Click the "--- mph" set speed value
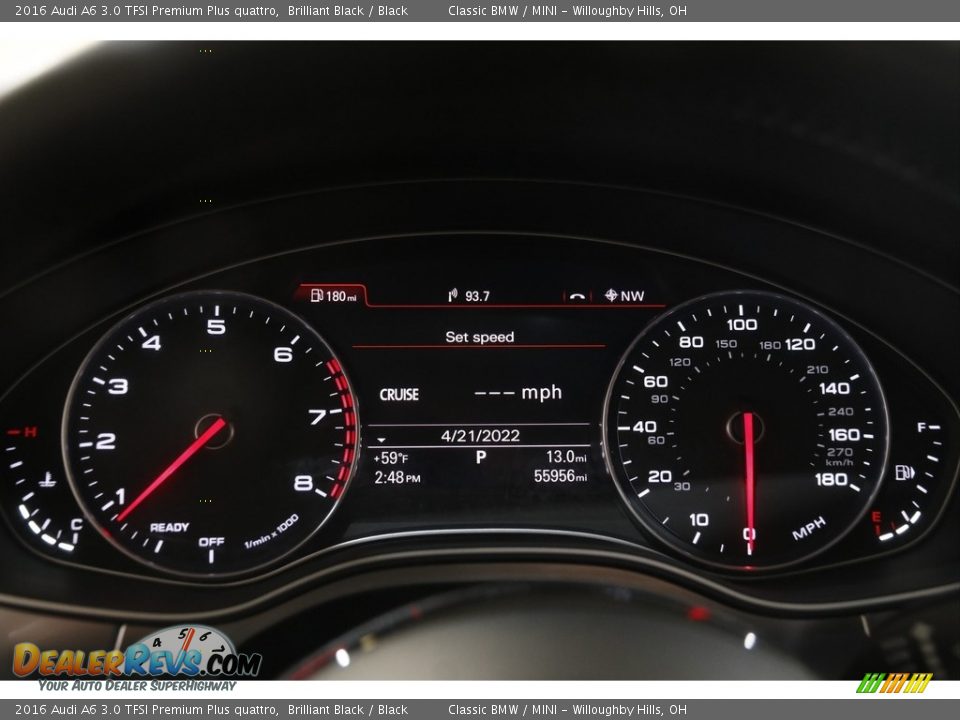The image size is (960, 720). point(518,392)
